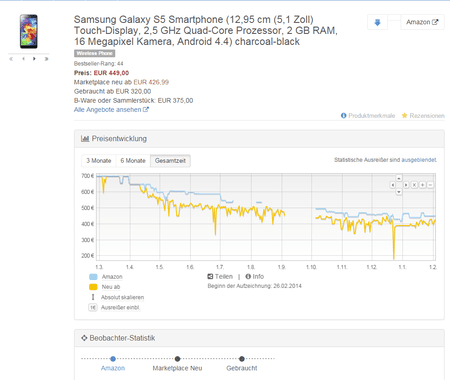Toggle 'Absolut skalieren' chart option

(118, 297)
